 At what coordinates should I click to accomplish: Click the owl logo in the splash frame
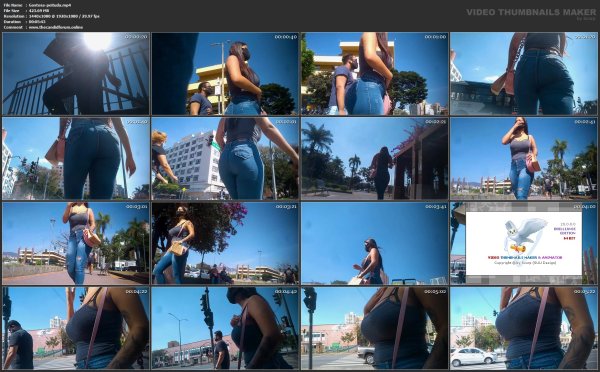(525, 236)
